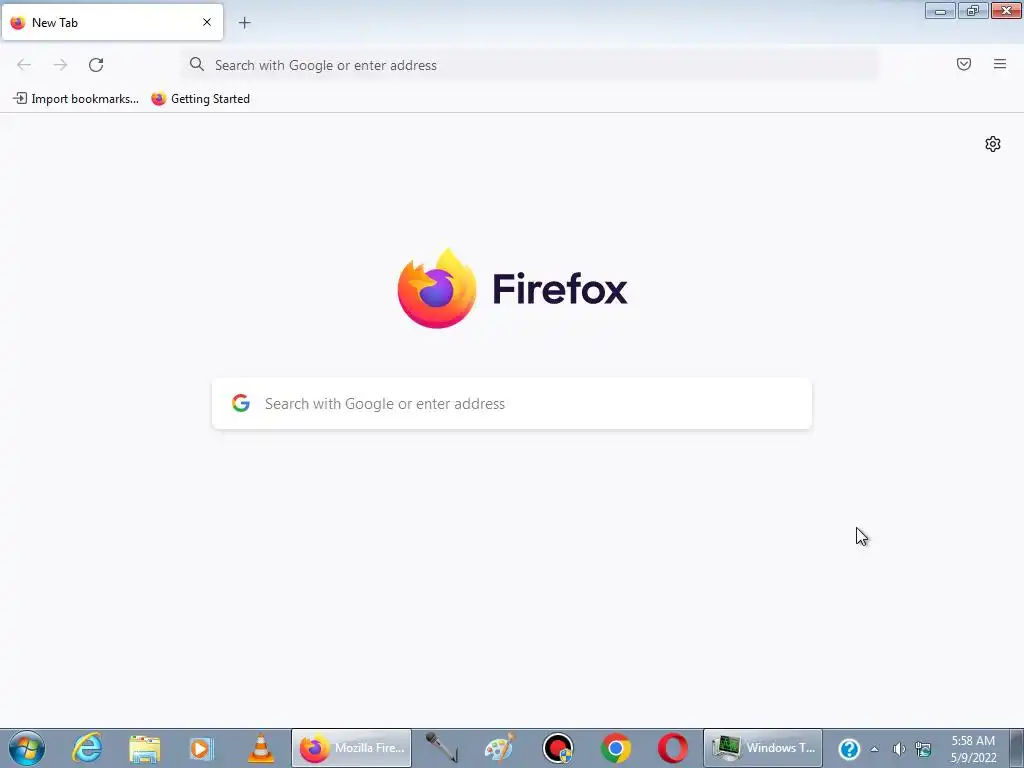Open the Windows Start menu
This screenshot has width=1024, height=768.
[x=27, y=748]
